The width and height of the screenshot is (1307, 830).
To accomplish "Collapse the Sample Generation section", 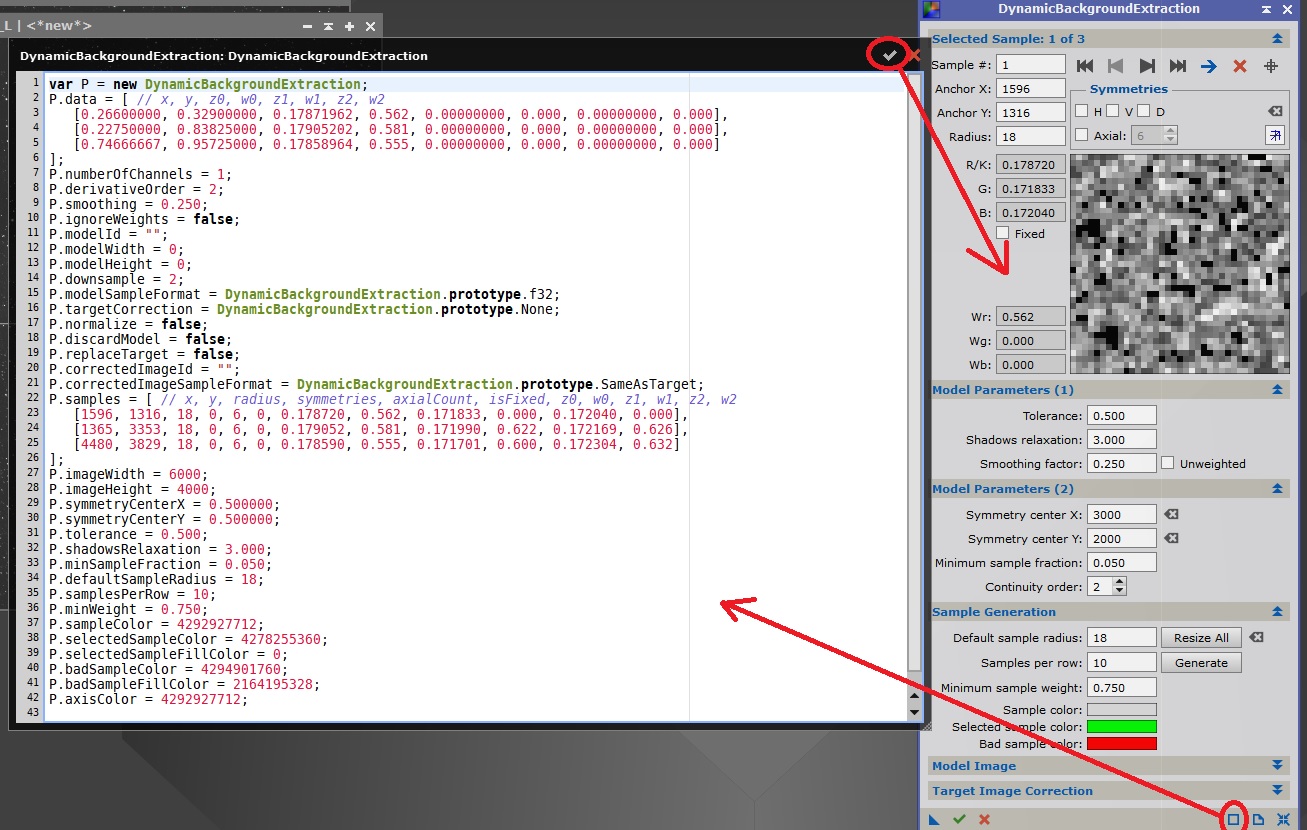I will pyautogui.click(x=1277, y=612).
